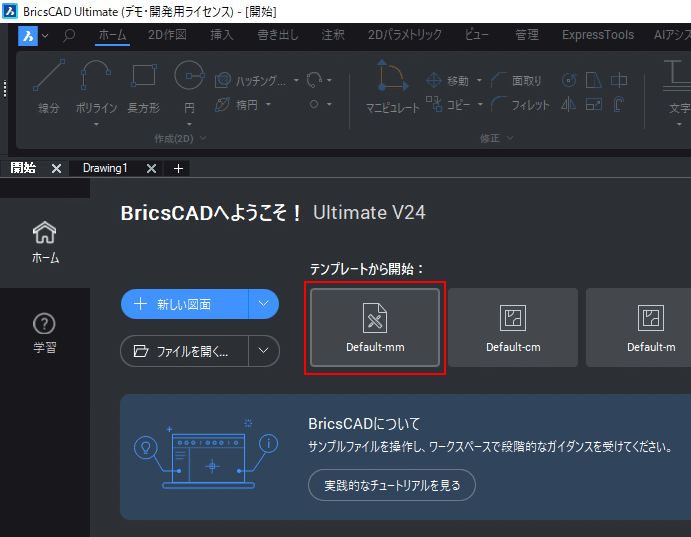This screenshot has width=691, height=537.
Task: Open the Hatching dropdown arrow
Action: [296, 81]
